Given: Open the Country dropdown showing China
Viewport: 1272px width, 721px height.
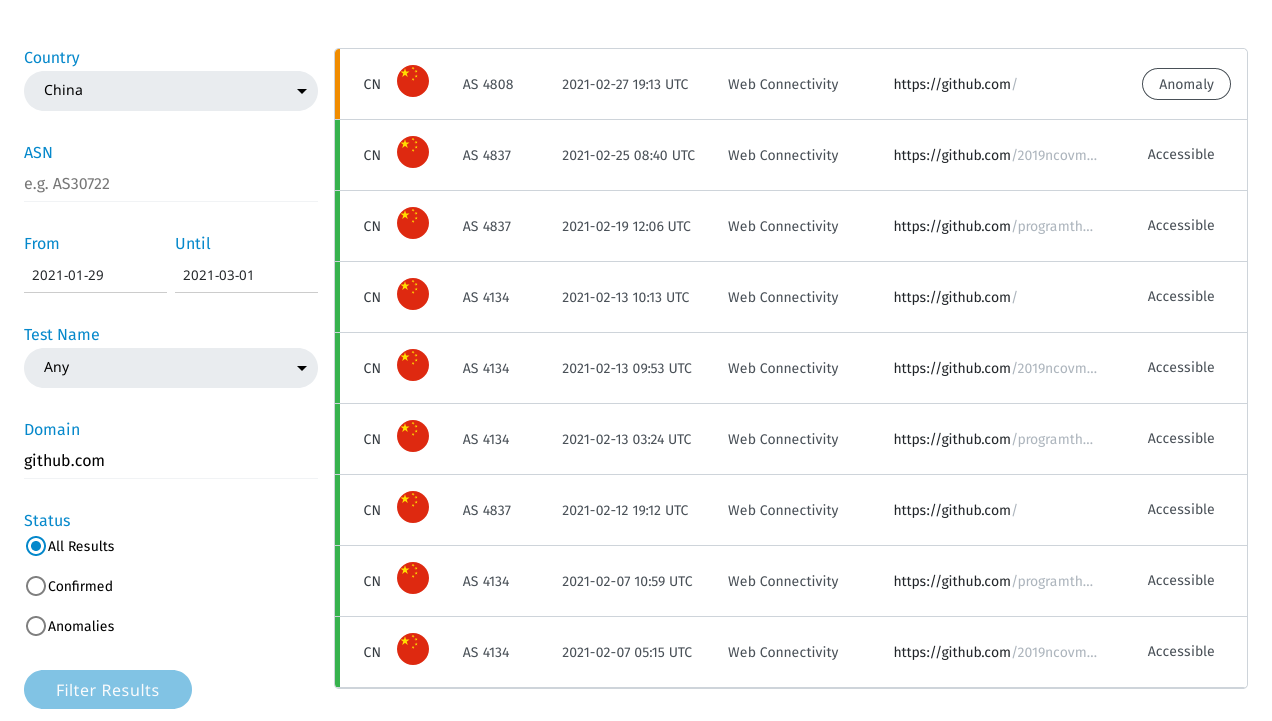Looking at the screenshot, I should coord(171,91).
